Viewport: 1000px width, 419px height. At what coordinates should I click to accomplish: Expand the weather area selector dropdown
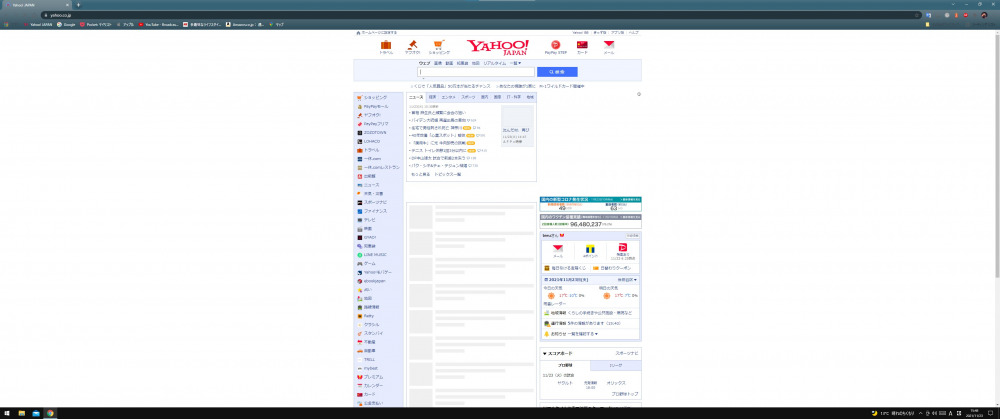click(627, 280)
